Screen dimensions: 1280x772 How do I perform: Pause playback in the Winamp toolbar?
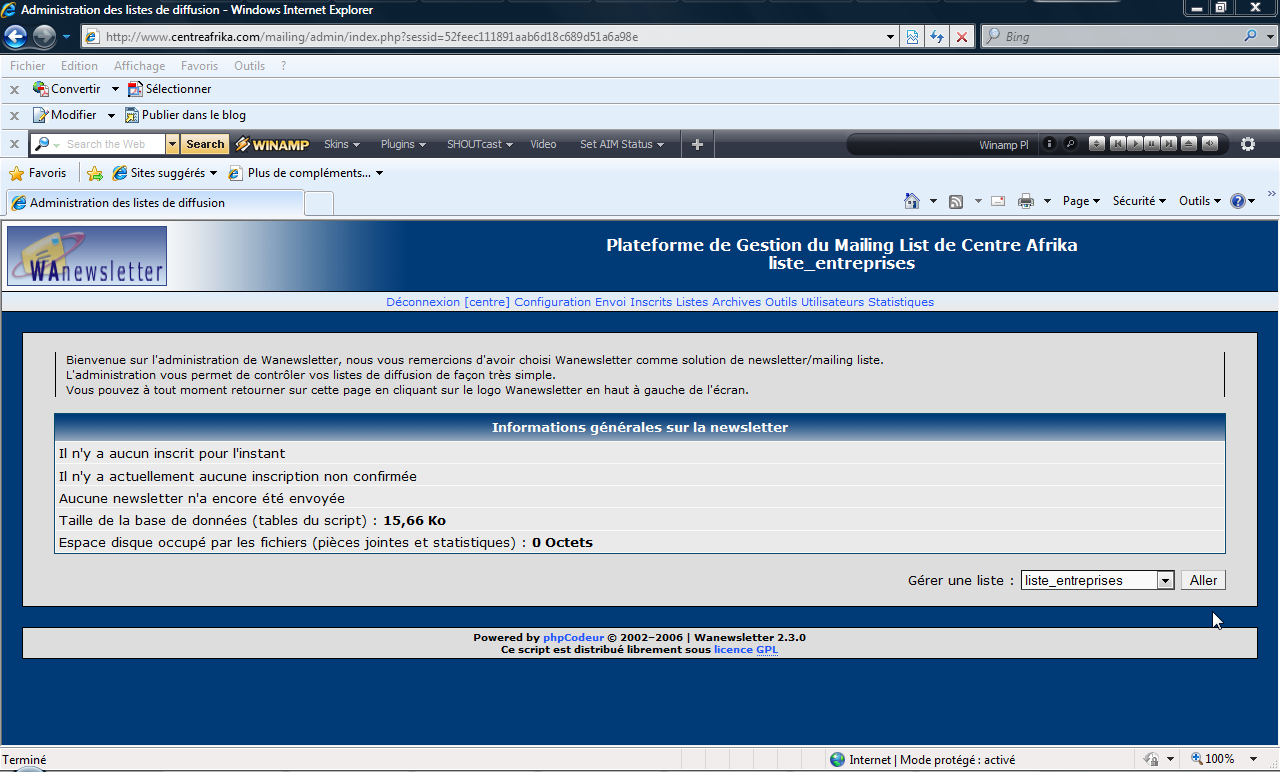tap(1151, 144)
